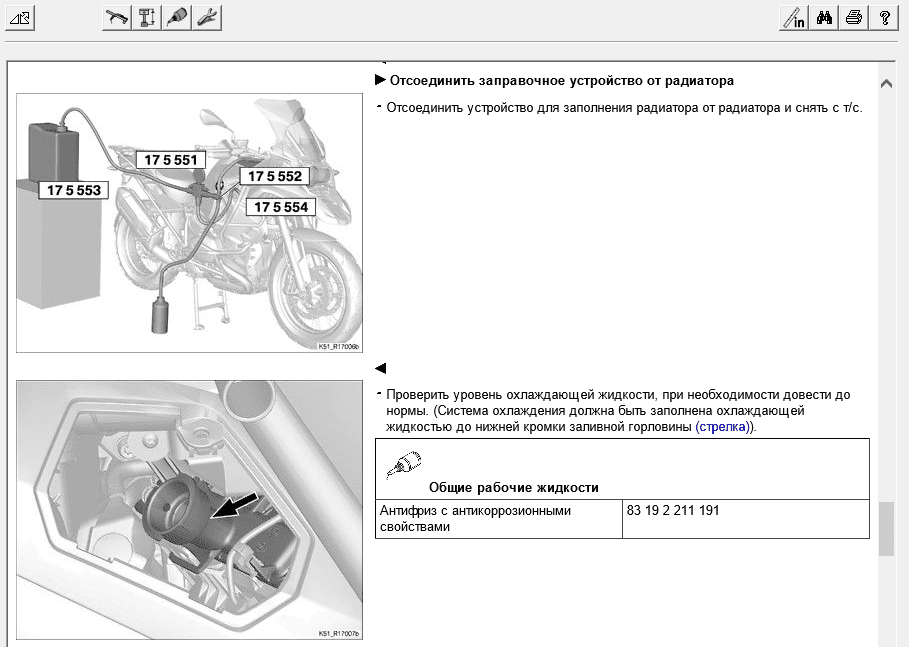Viewport: 909px width, 647px height.
Task: Open search with the binoculars icon
Action: [824, 17]
